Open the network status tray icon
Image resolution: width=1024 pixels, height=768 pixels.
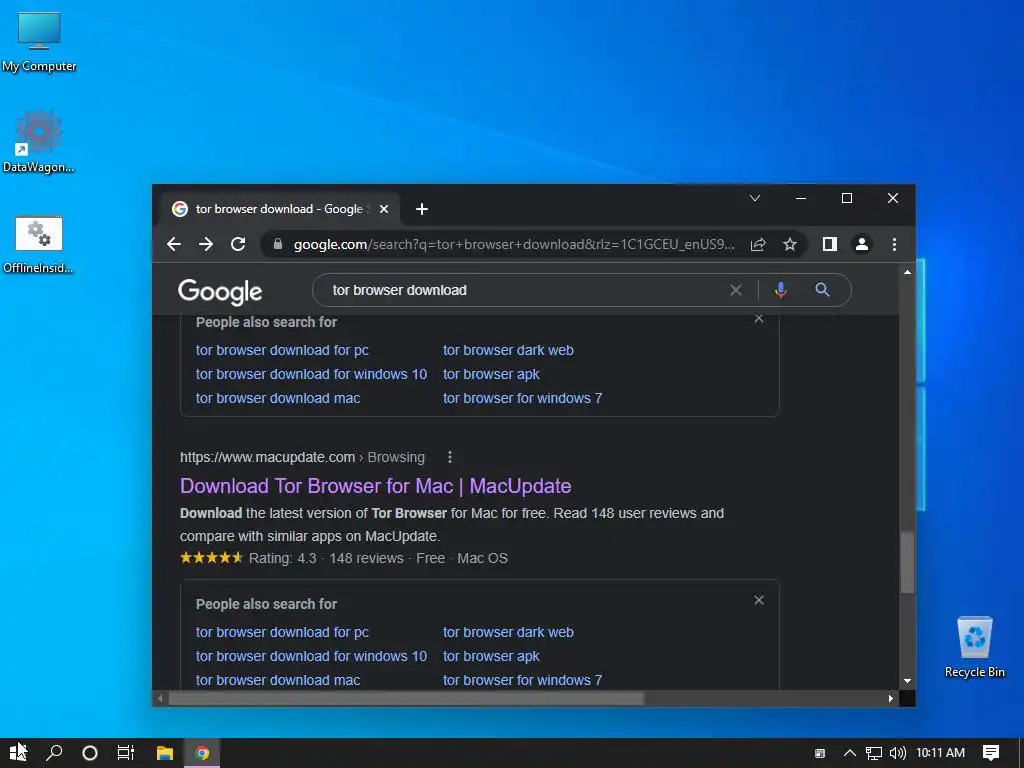coord(874,753)
